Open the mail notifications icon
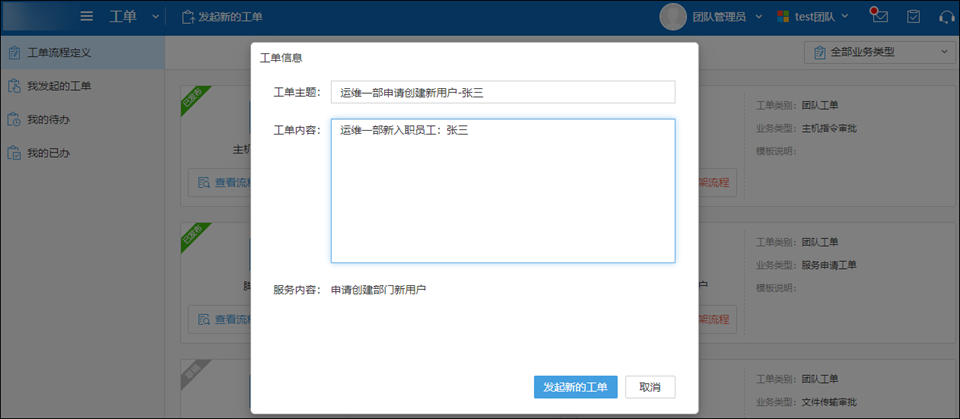 (x=879, y=16)
